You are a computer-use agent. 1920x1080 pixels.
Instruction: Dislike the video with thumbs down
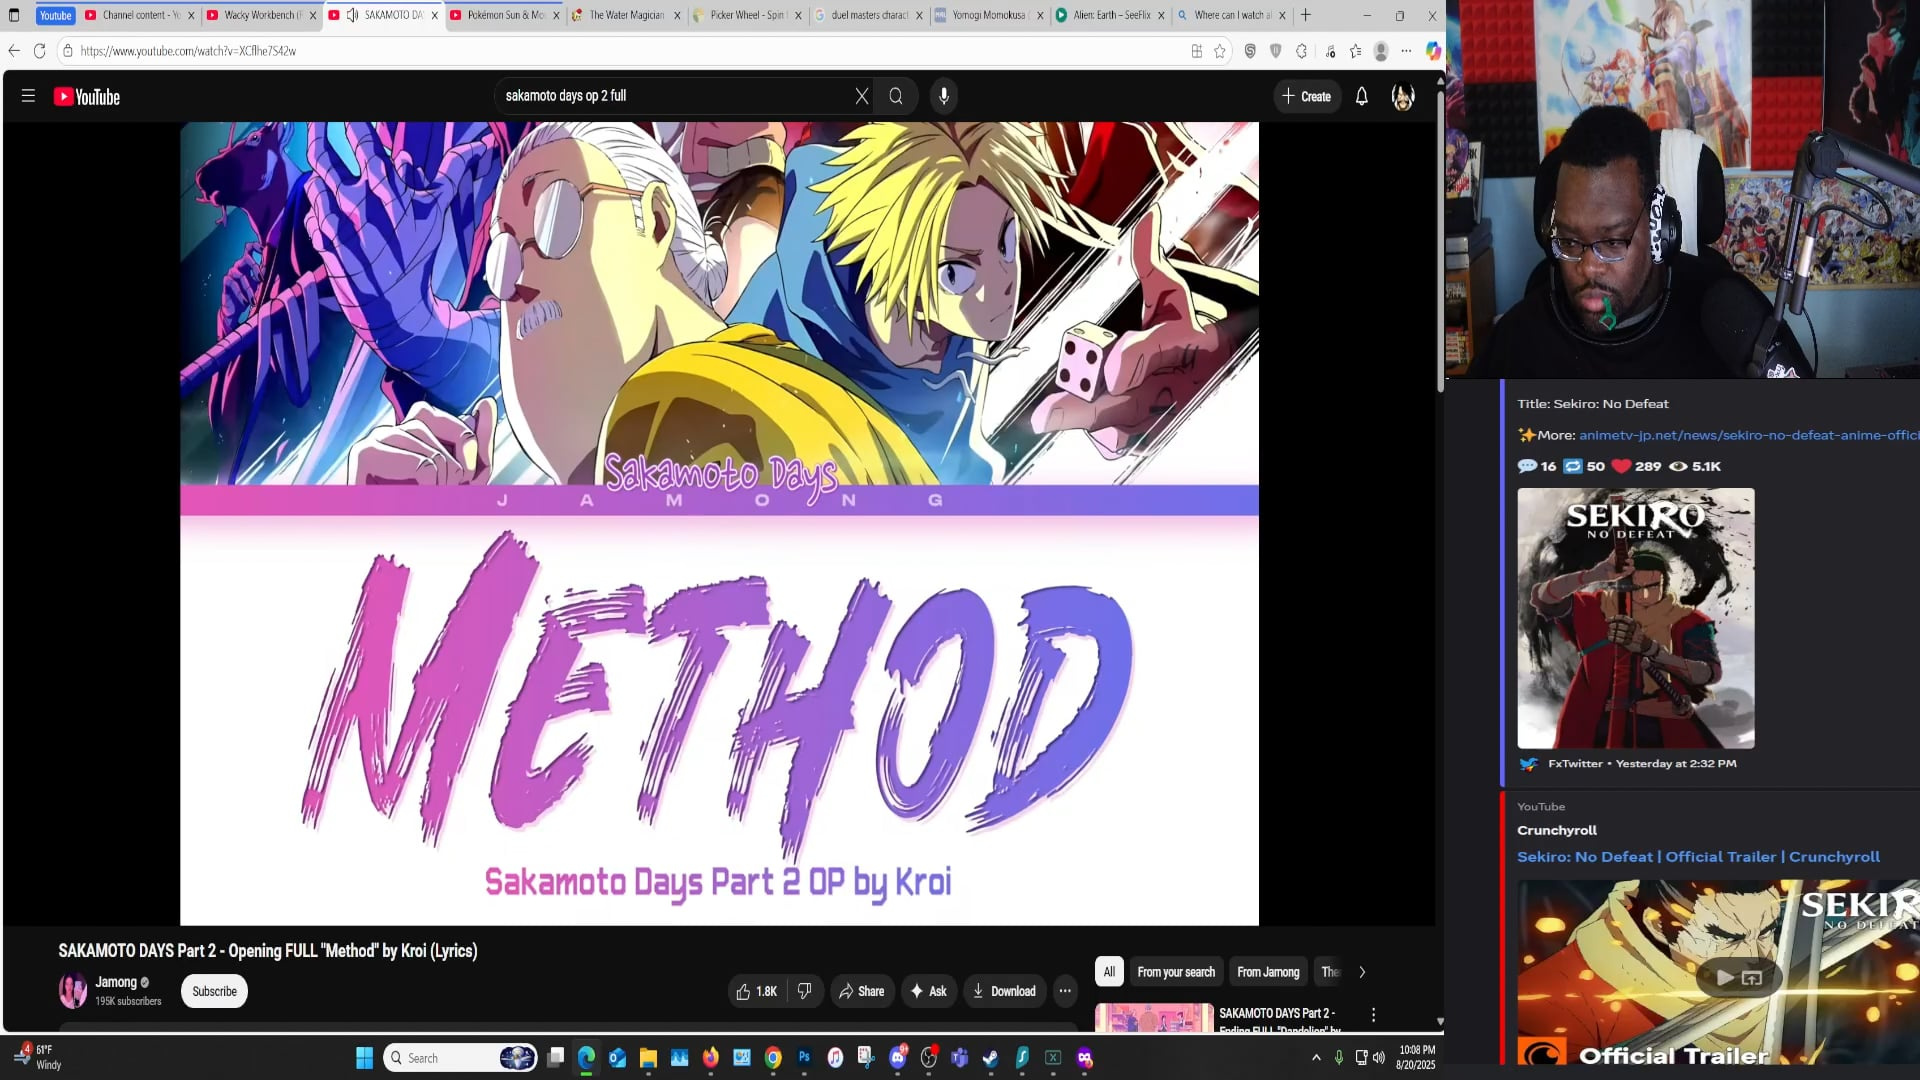[804, 991]
